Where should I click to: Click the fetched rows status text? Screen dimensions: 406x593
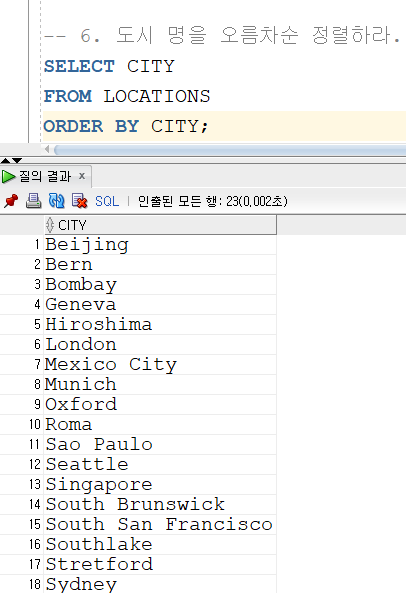(212, 201)
